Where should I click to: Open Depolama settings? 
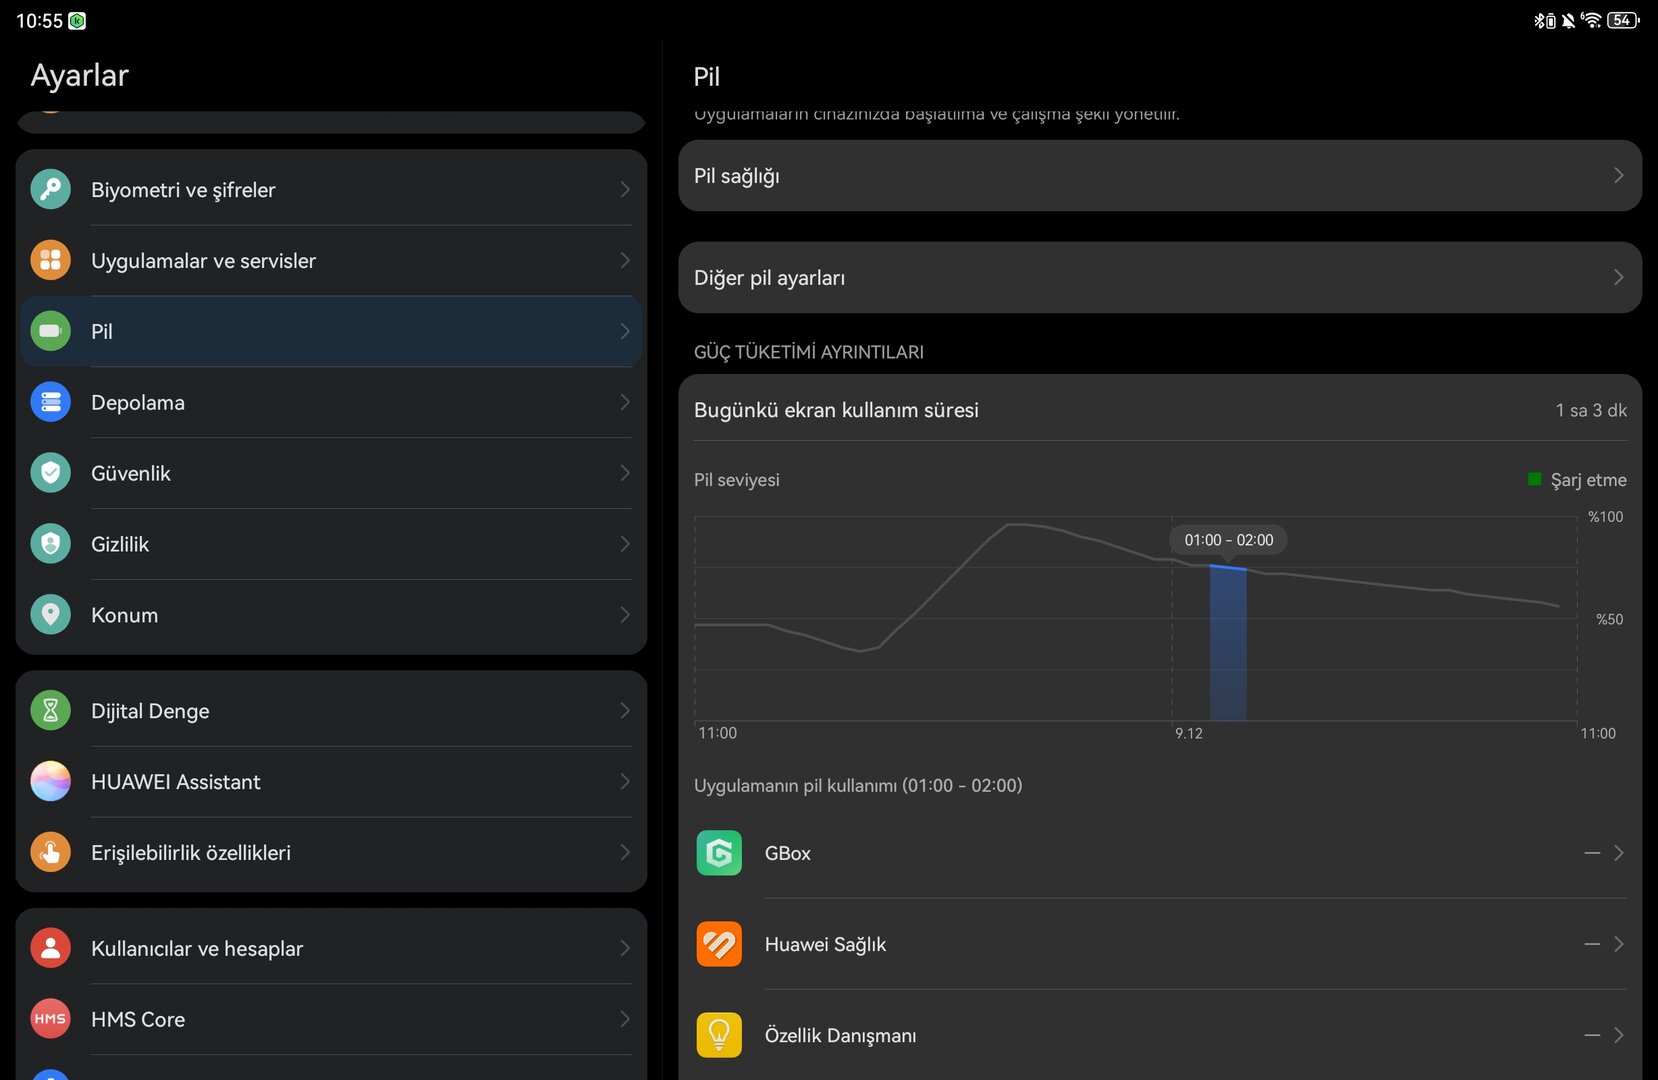pos(331,402)
